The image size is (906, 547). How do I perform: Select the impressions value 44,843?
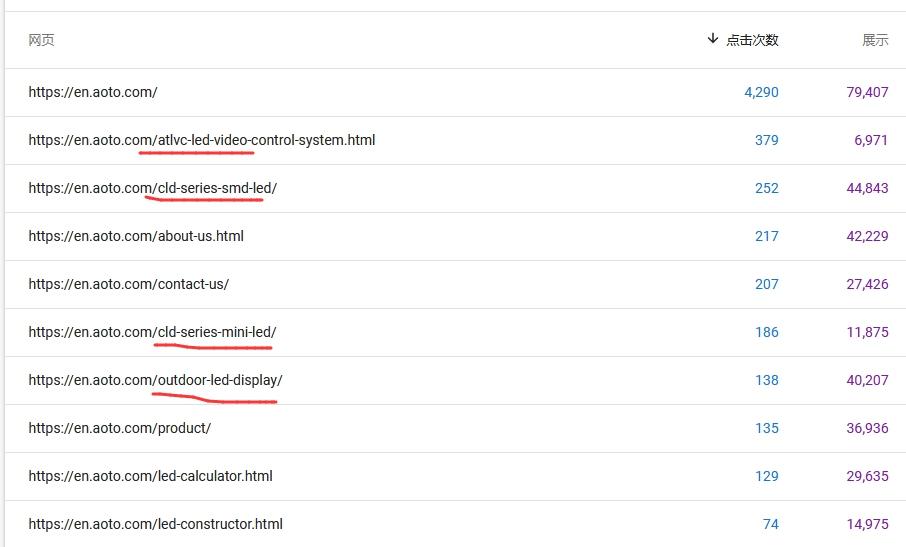click(x=867, y=188)
